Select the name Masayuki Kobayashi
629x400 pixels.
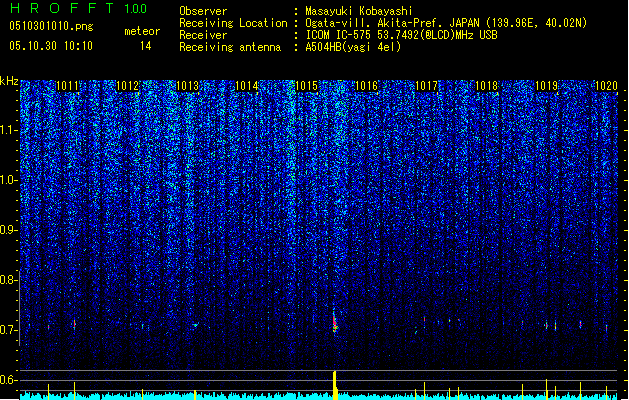click(359, 11)
